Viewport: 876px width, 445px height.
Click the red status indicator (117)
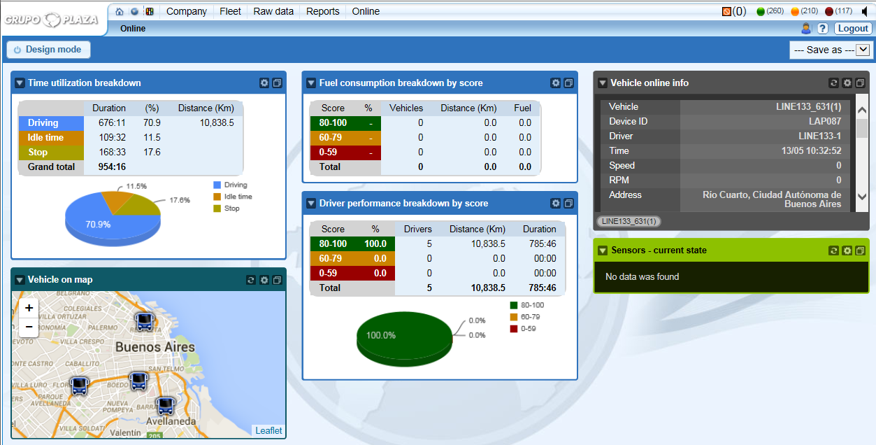[x=829, y=11]
